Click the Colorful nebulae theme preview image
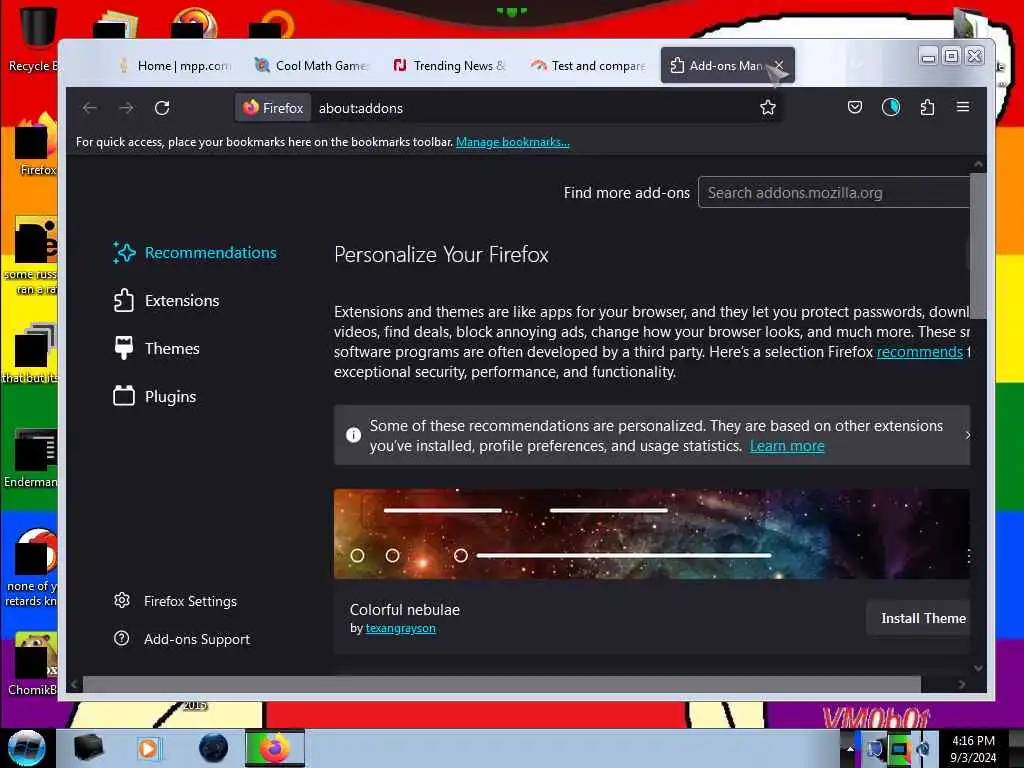The image size is (1024, 768). pos(652,534)
